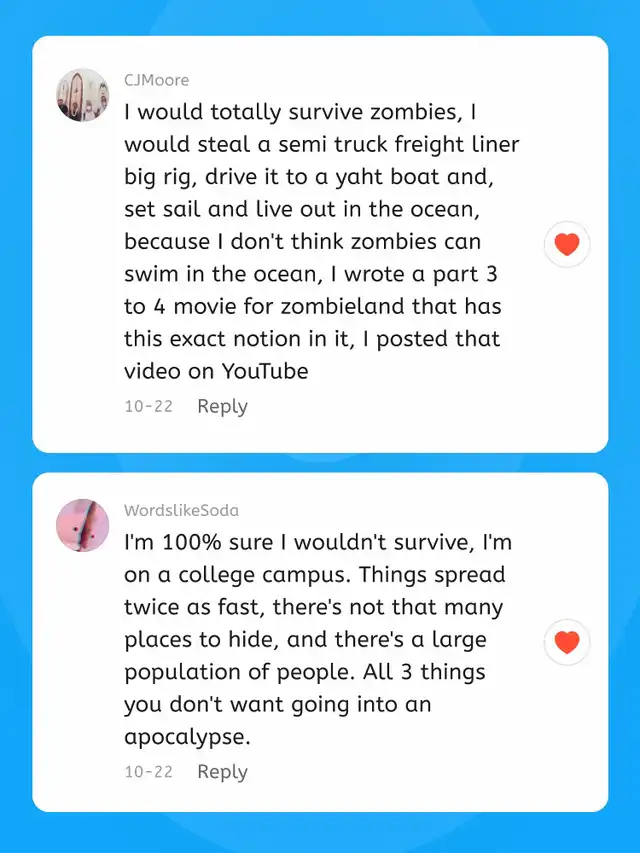Viewport: 640px width, 853px height.
Task: Click the CJMoore username
Action: pos(156,80)
